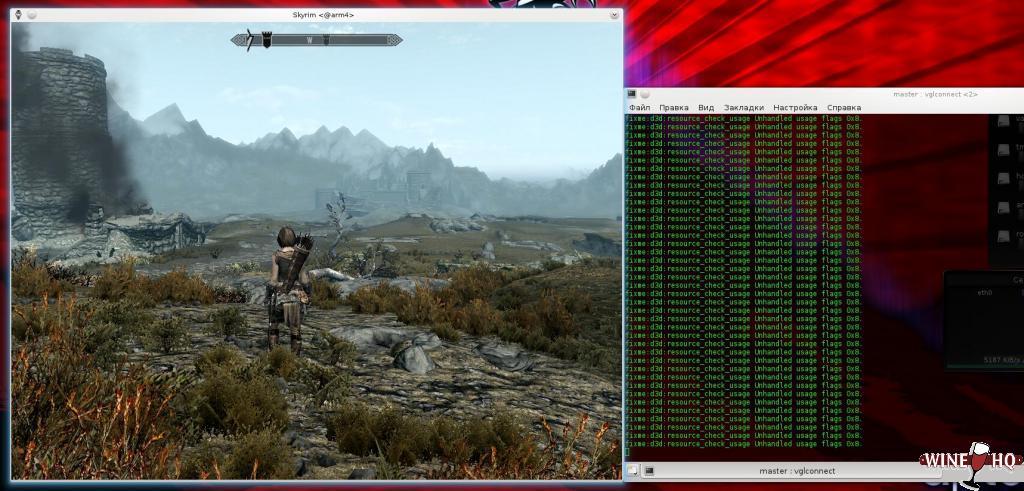Open the Настройка menu in Konsole
The image size is (1024, 491).
[795, 108]
